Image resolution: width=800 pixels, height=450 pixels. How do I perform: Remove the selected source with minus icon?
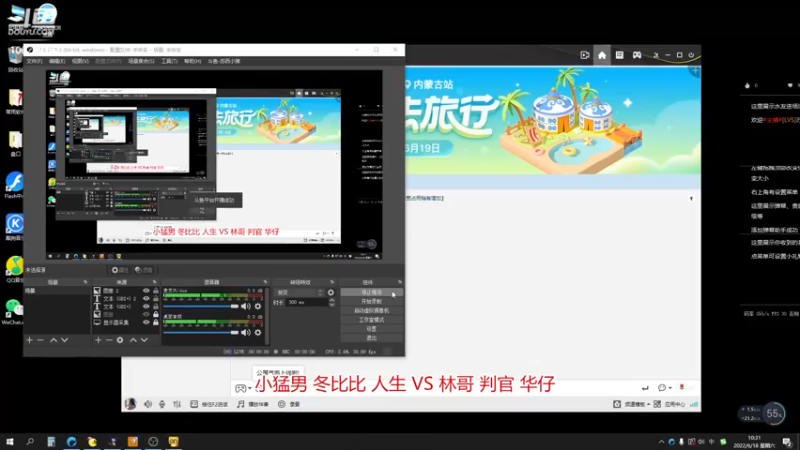pyautogui.click(x=109, y=340)
